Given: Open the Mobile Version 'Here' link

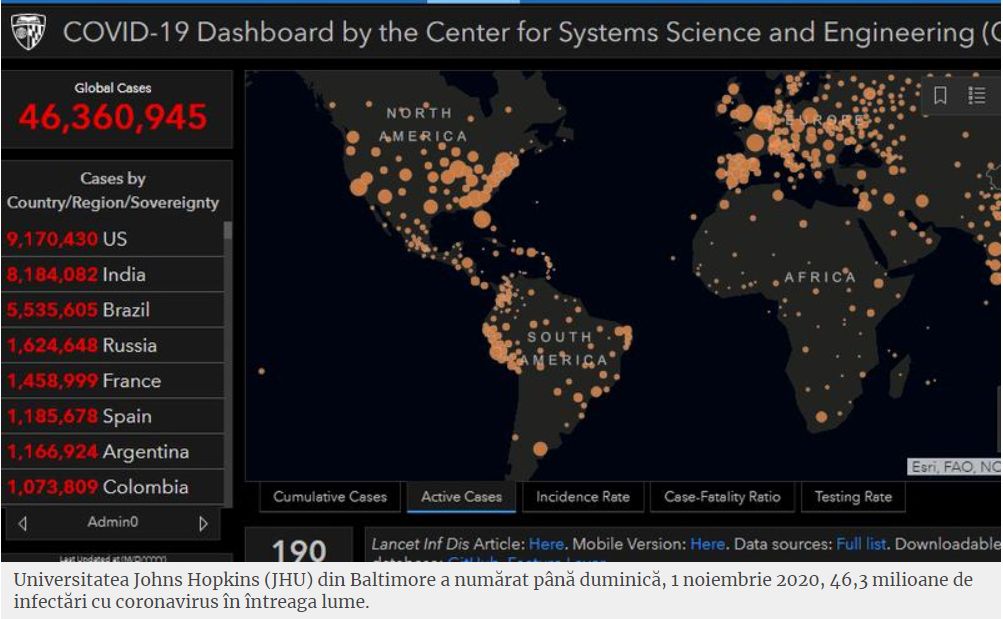Looking at the screenshot, I should [x=707, y=544].
